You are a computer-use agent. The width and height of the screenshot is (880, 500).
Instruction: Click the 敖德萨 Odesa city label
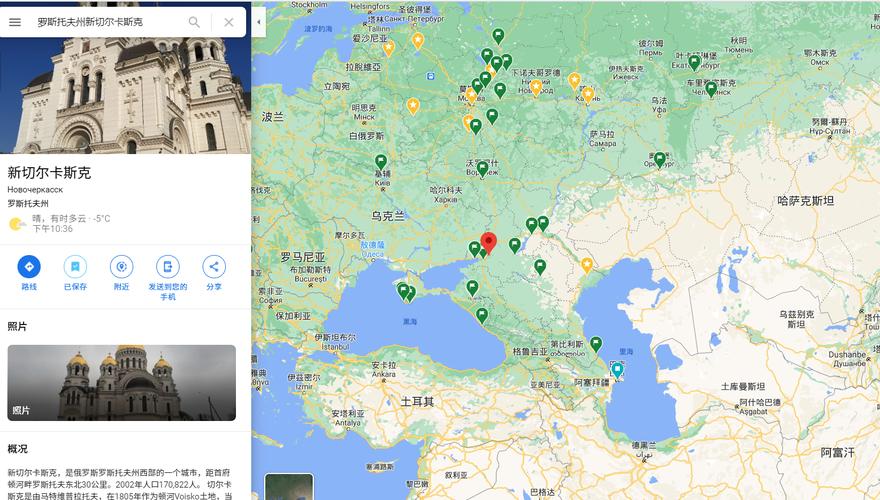click(373, 249)
